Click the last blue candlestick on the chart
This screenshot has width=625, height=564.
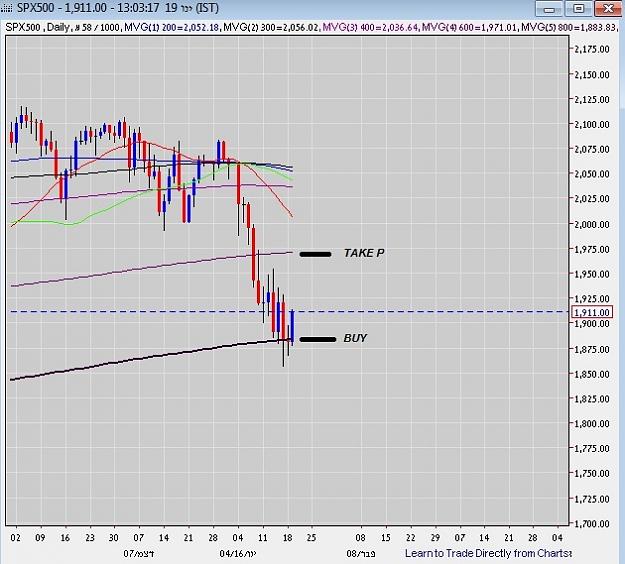point(293,326)
